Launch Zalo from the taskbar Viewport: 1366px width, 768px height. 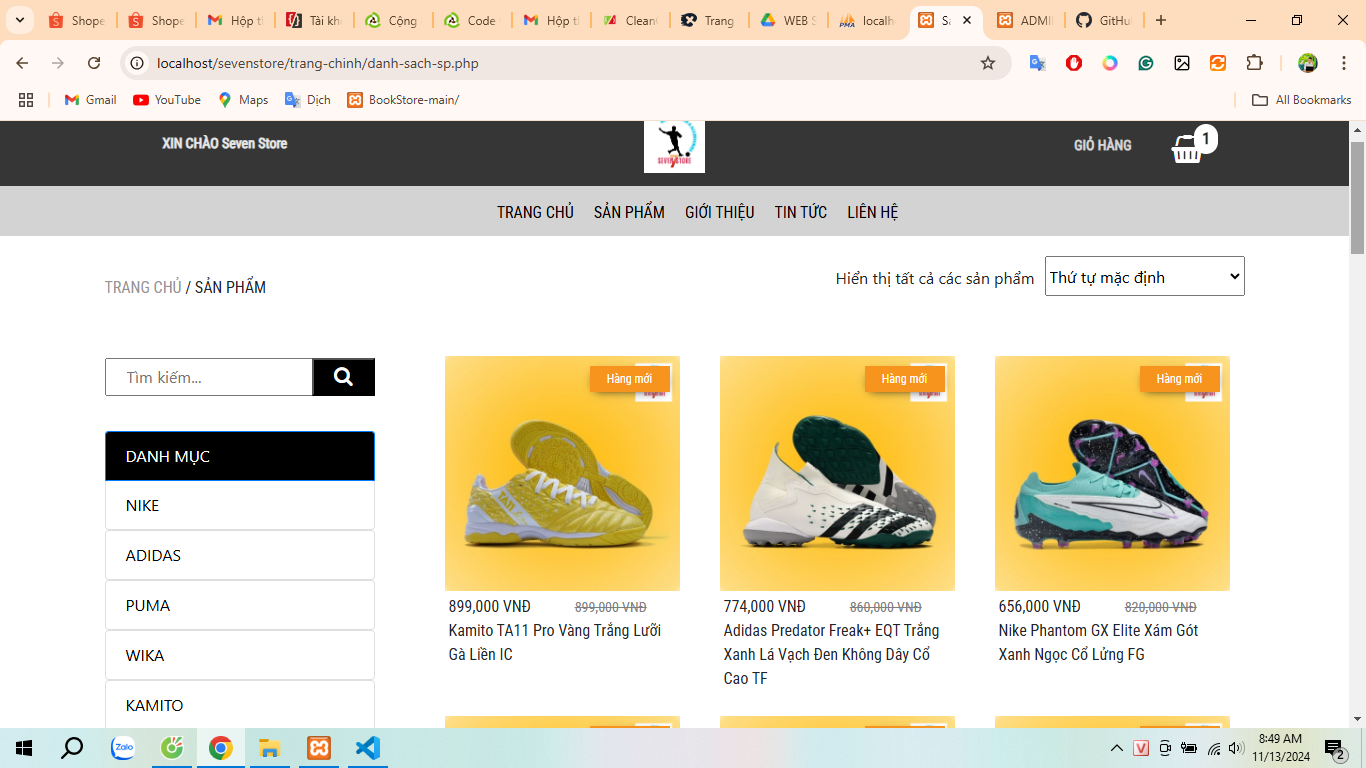click(123, 748)
